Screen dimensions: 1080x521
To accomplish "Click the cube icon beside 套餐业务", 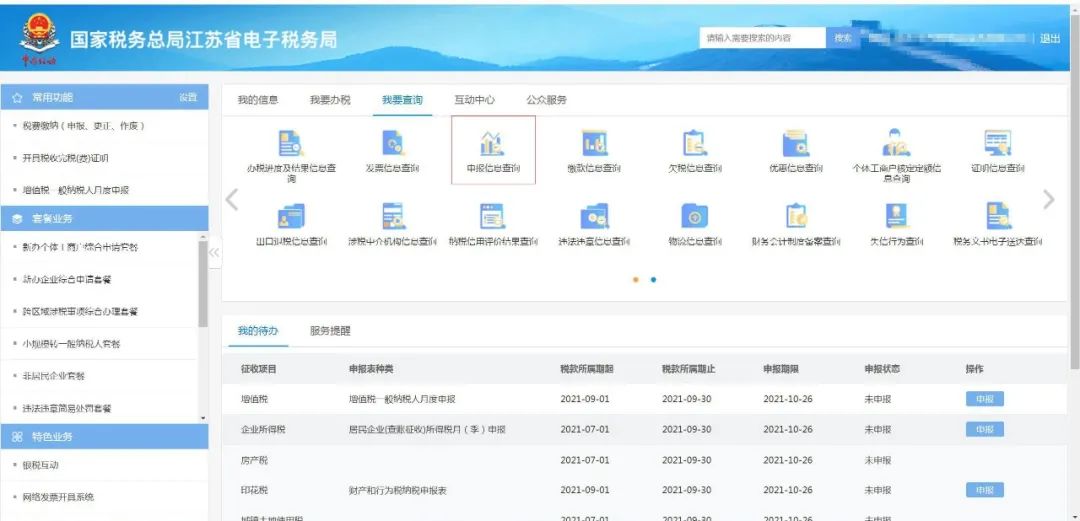I will (x=18, y=219).
